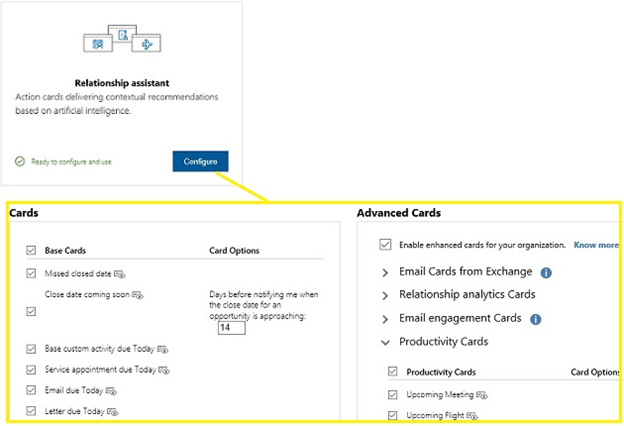Collapse the Productivity Cards section

pyautogui.click(x=386, y=342)
